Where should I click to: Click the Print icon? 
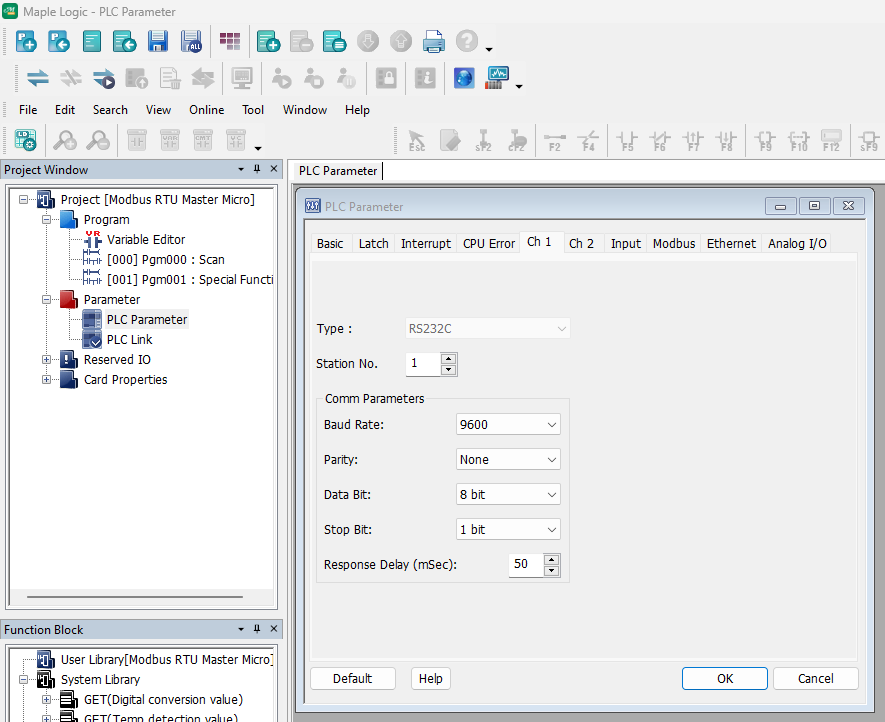click(x=433, y=41)
